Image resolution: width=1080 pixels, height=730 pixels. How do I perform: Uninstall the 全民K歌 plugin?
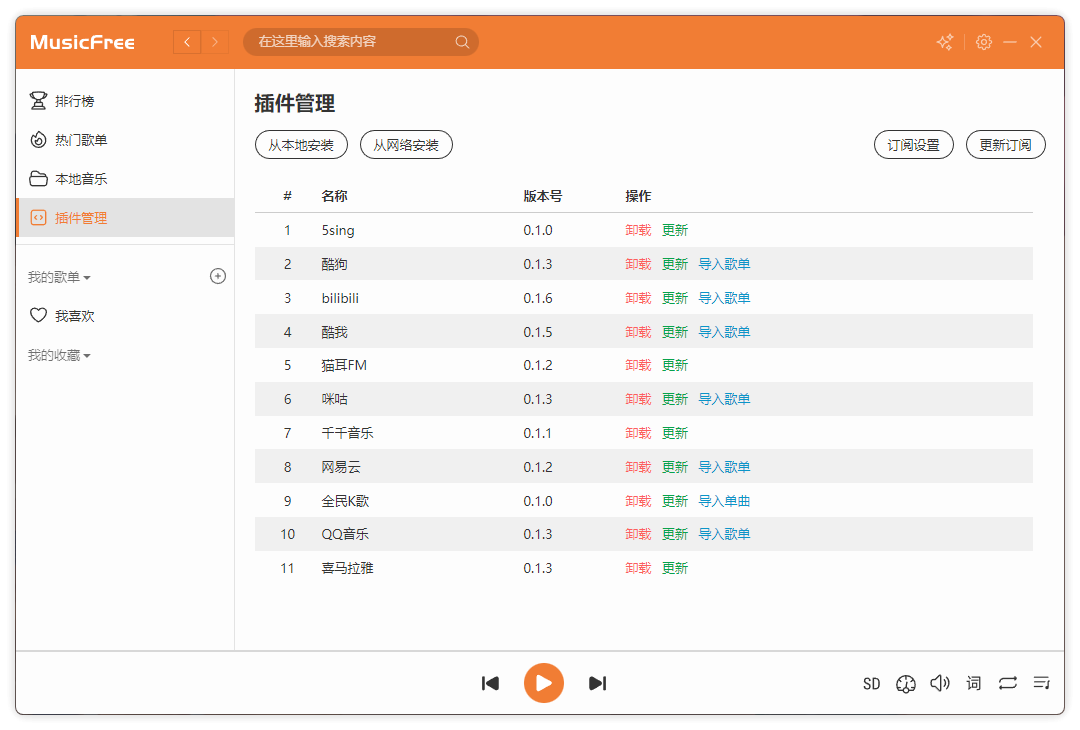[638, 501]
